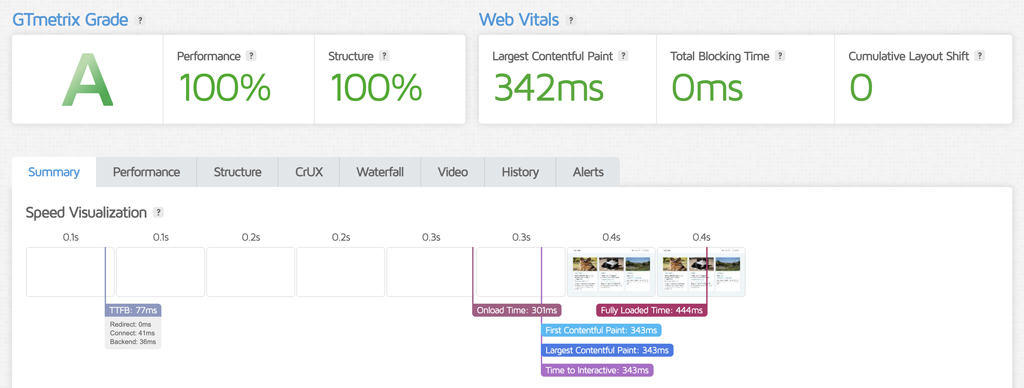The image size is (1024, 388).
Task: Click the 0ms Total Blocking Time value
Action: coord(707,87)
